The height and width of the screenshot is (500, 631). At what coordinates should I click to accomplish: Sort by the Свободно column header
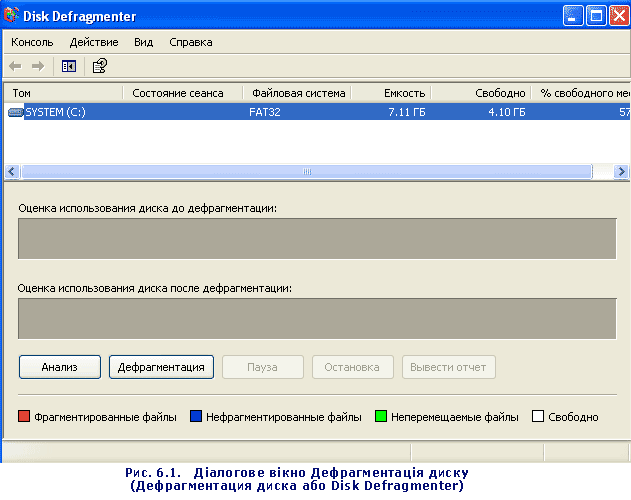481,93
